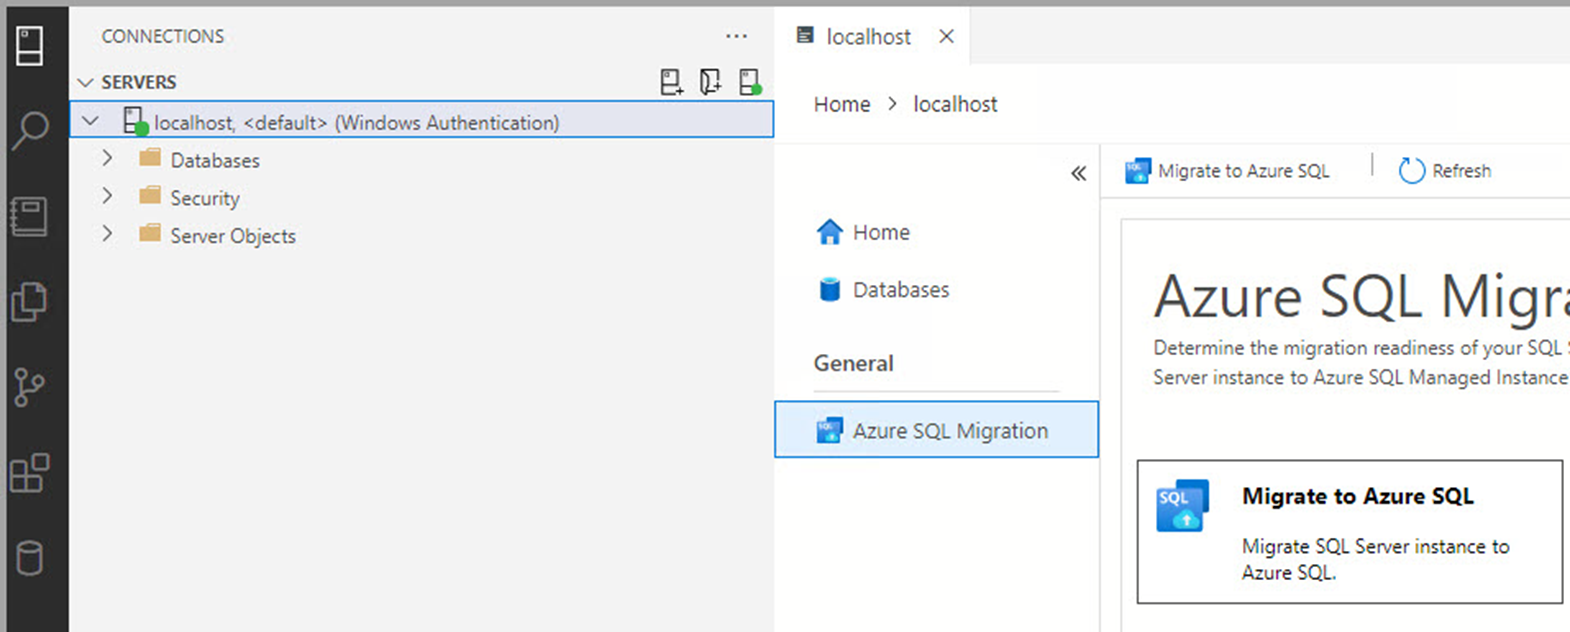Open Connections panel more actions menu
Screen dimensions: 1570x632
tap(736, 36)
